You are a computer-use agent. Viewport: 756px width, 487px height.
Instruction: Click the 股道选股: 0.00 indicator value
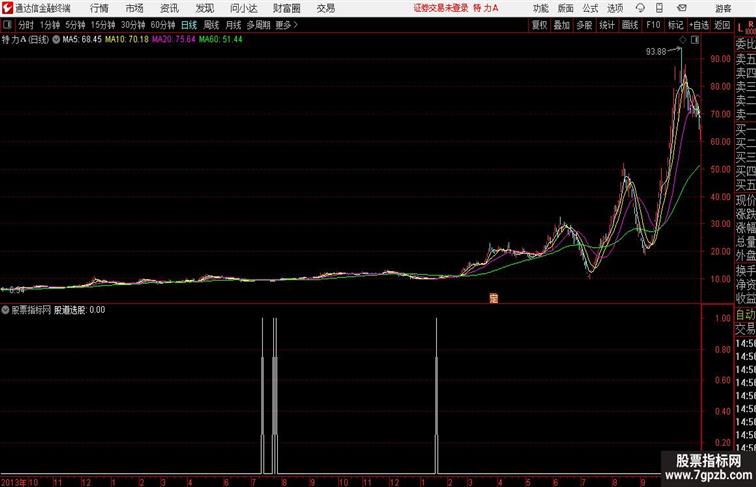[80, 310]
